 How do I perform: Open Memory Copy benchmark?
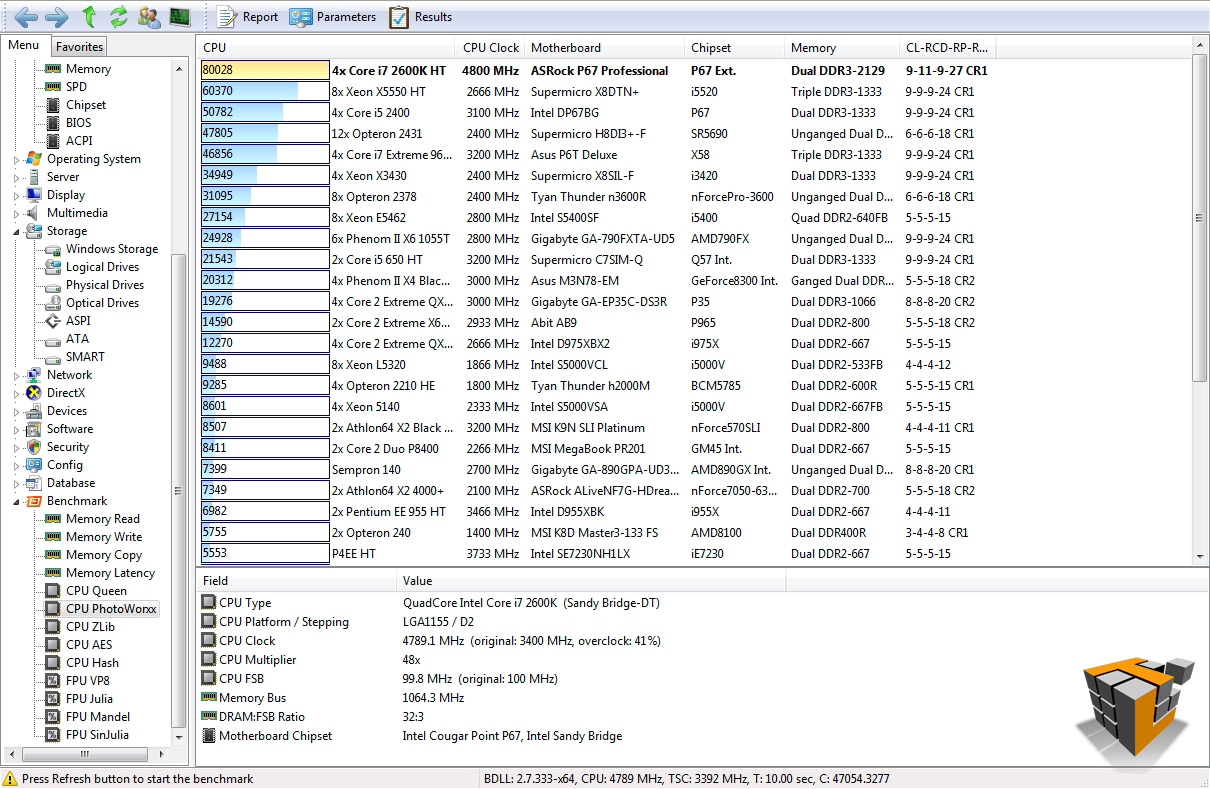[x=104, y=555]
